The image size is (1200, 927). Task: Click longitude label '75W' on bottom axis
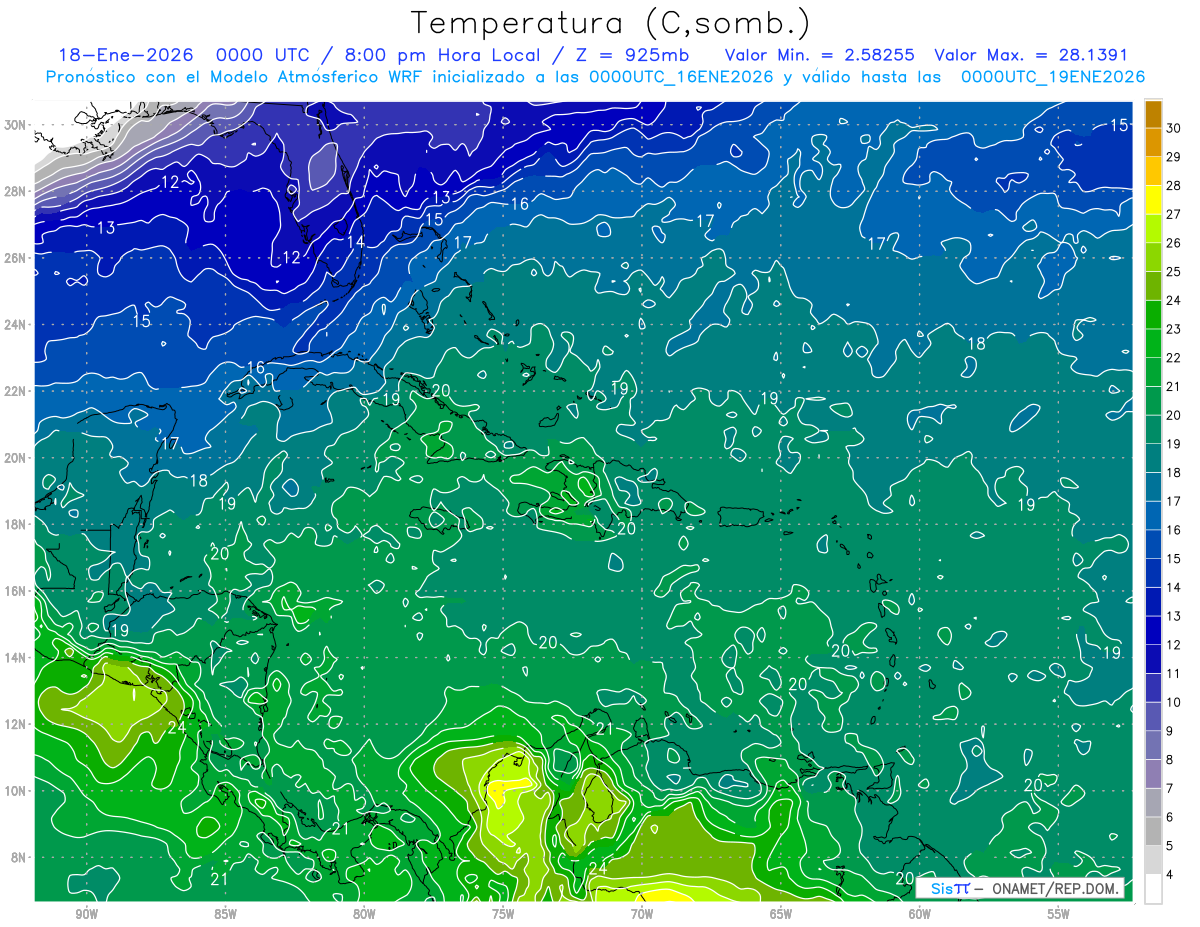point(503,915)
